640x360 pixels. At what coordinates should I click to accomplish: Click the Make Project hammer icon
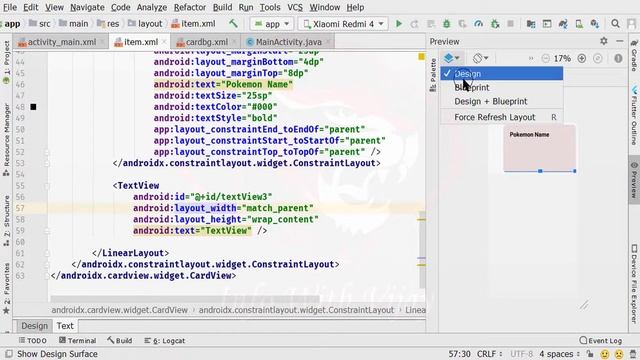point(233,24)
